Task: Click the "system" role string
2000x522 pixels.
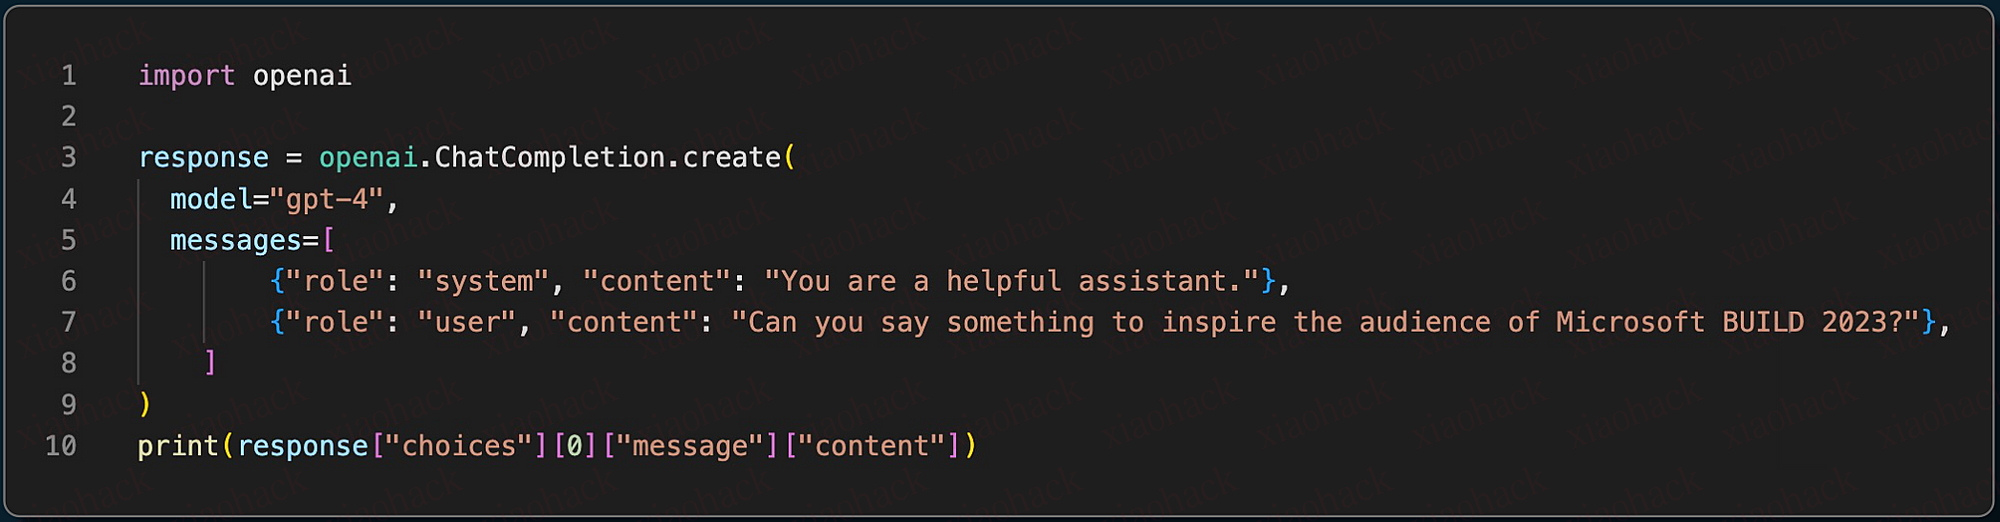Action: (x=483, y=282)
